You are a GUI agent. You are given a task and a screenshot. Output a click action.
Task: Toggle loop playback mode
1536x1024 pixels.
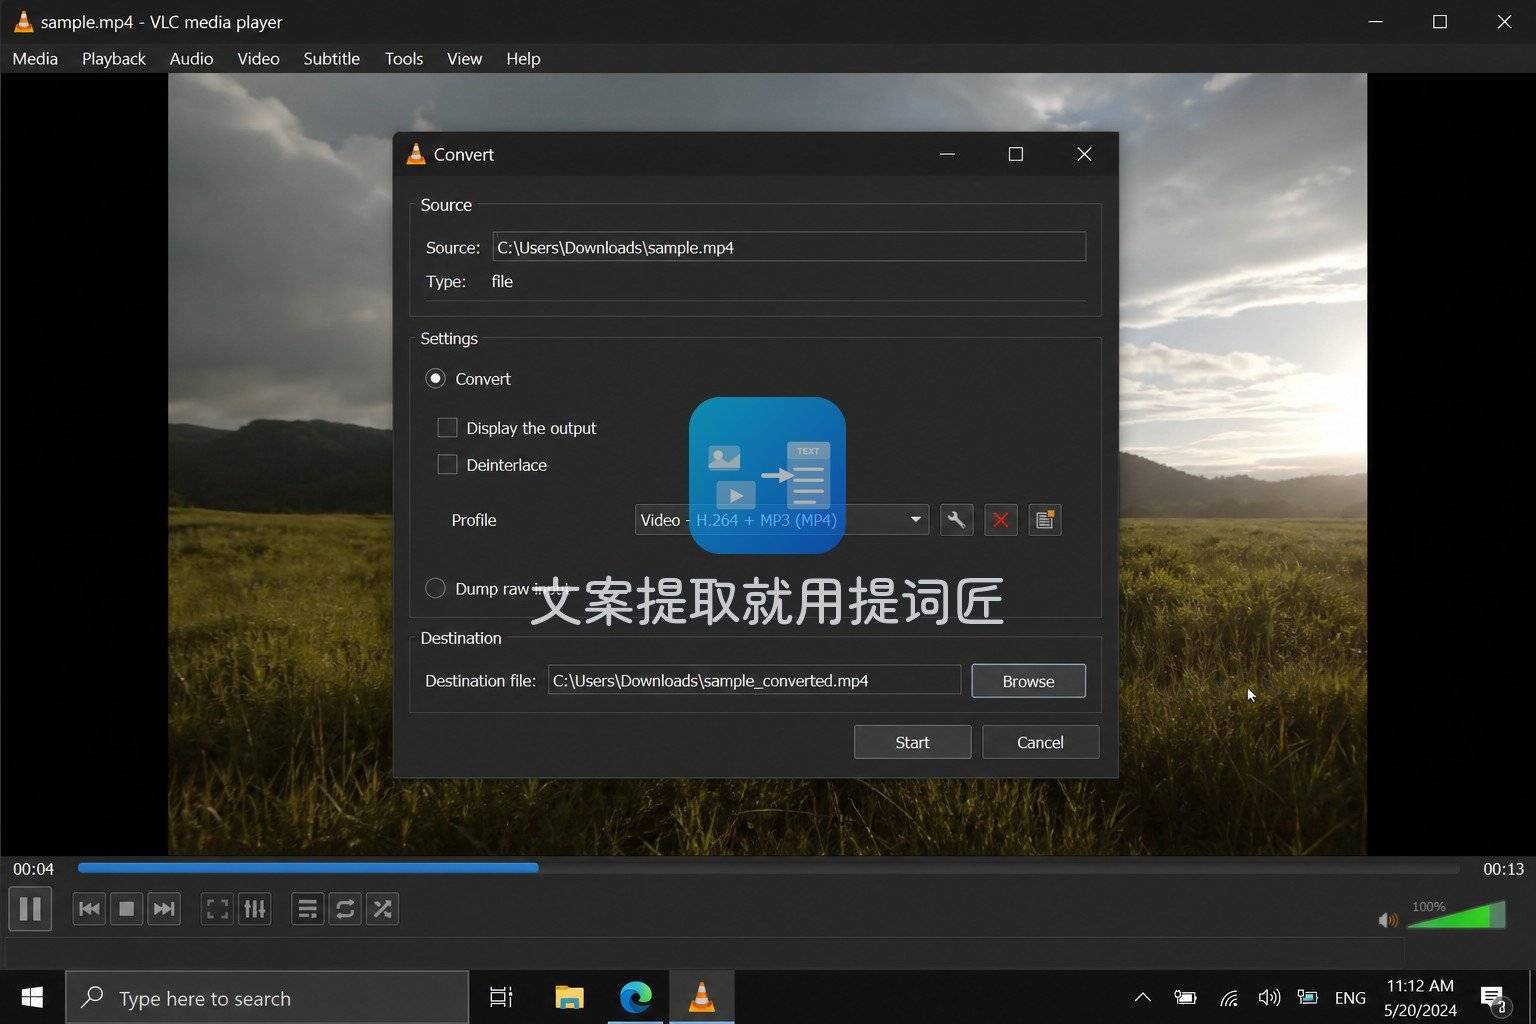click(x=345, y=909)
